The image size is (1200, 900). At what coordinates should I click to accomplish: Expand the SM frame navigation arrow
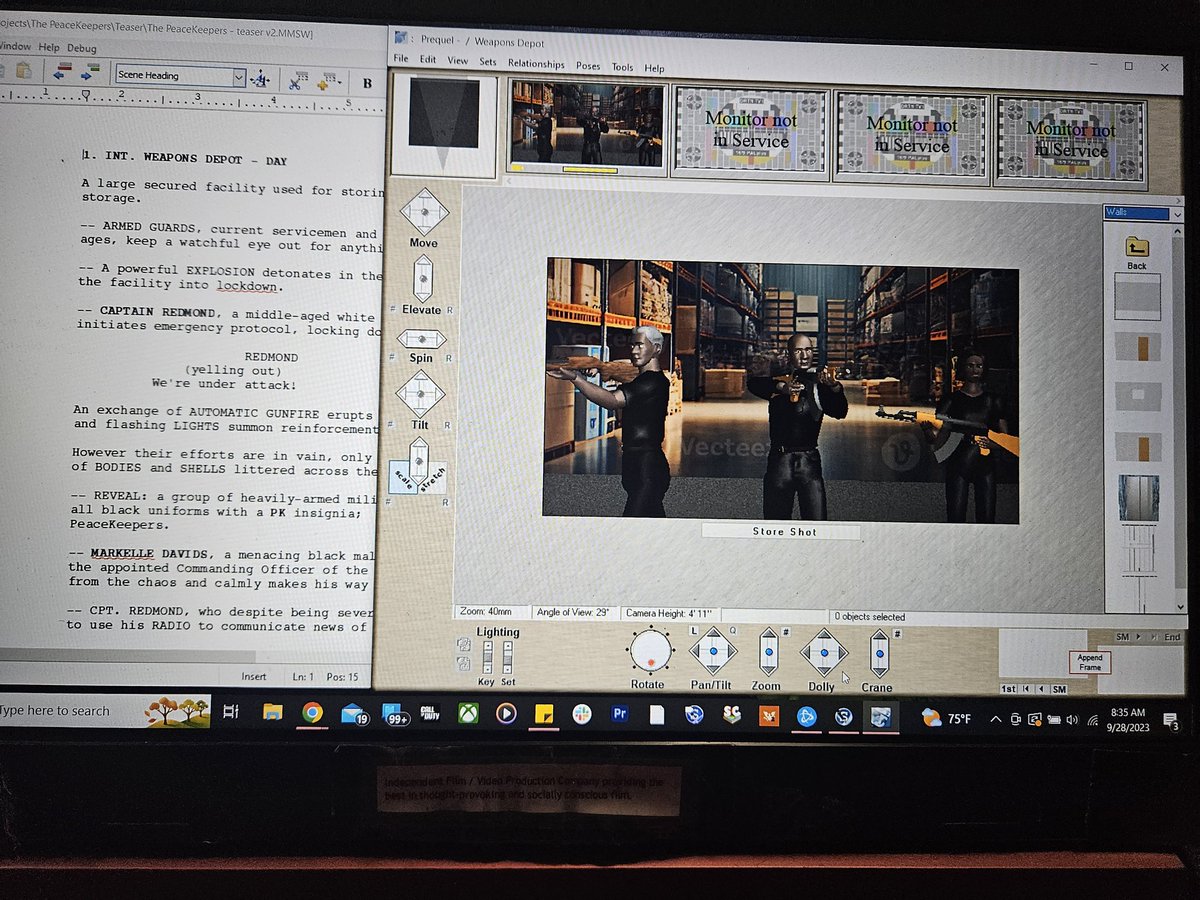pos(1139,637)
